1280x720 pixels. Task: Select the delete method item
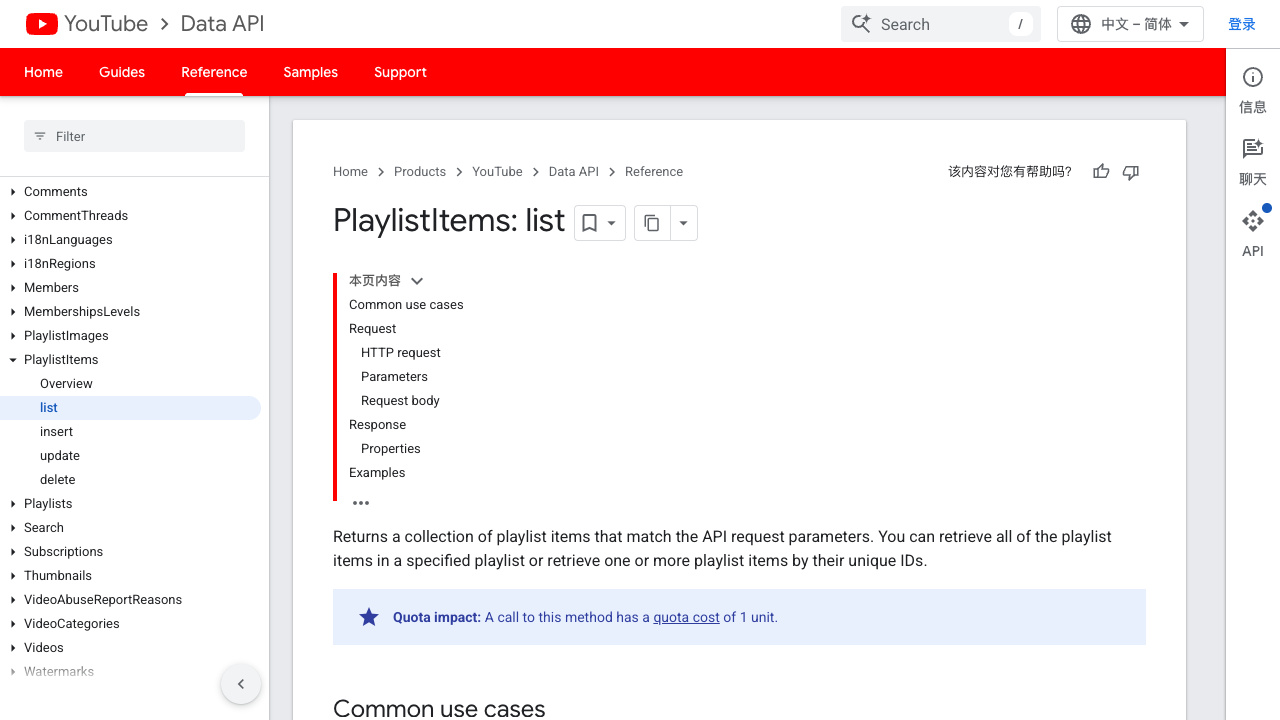click(x=58, y=480)
